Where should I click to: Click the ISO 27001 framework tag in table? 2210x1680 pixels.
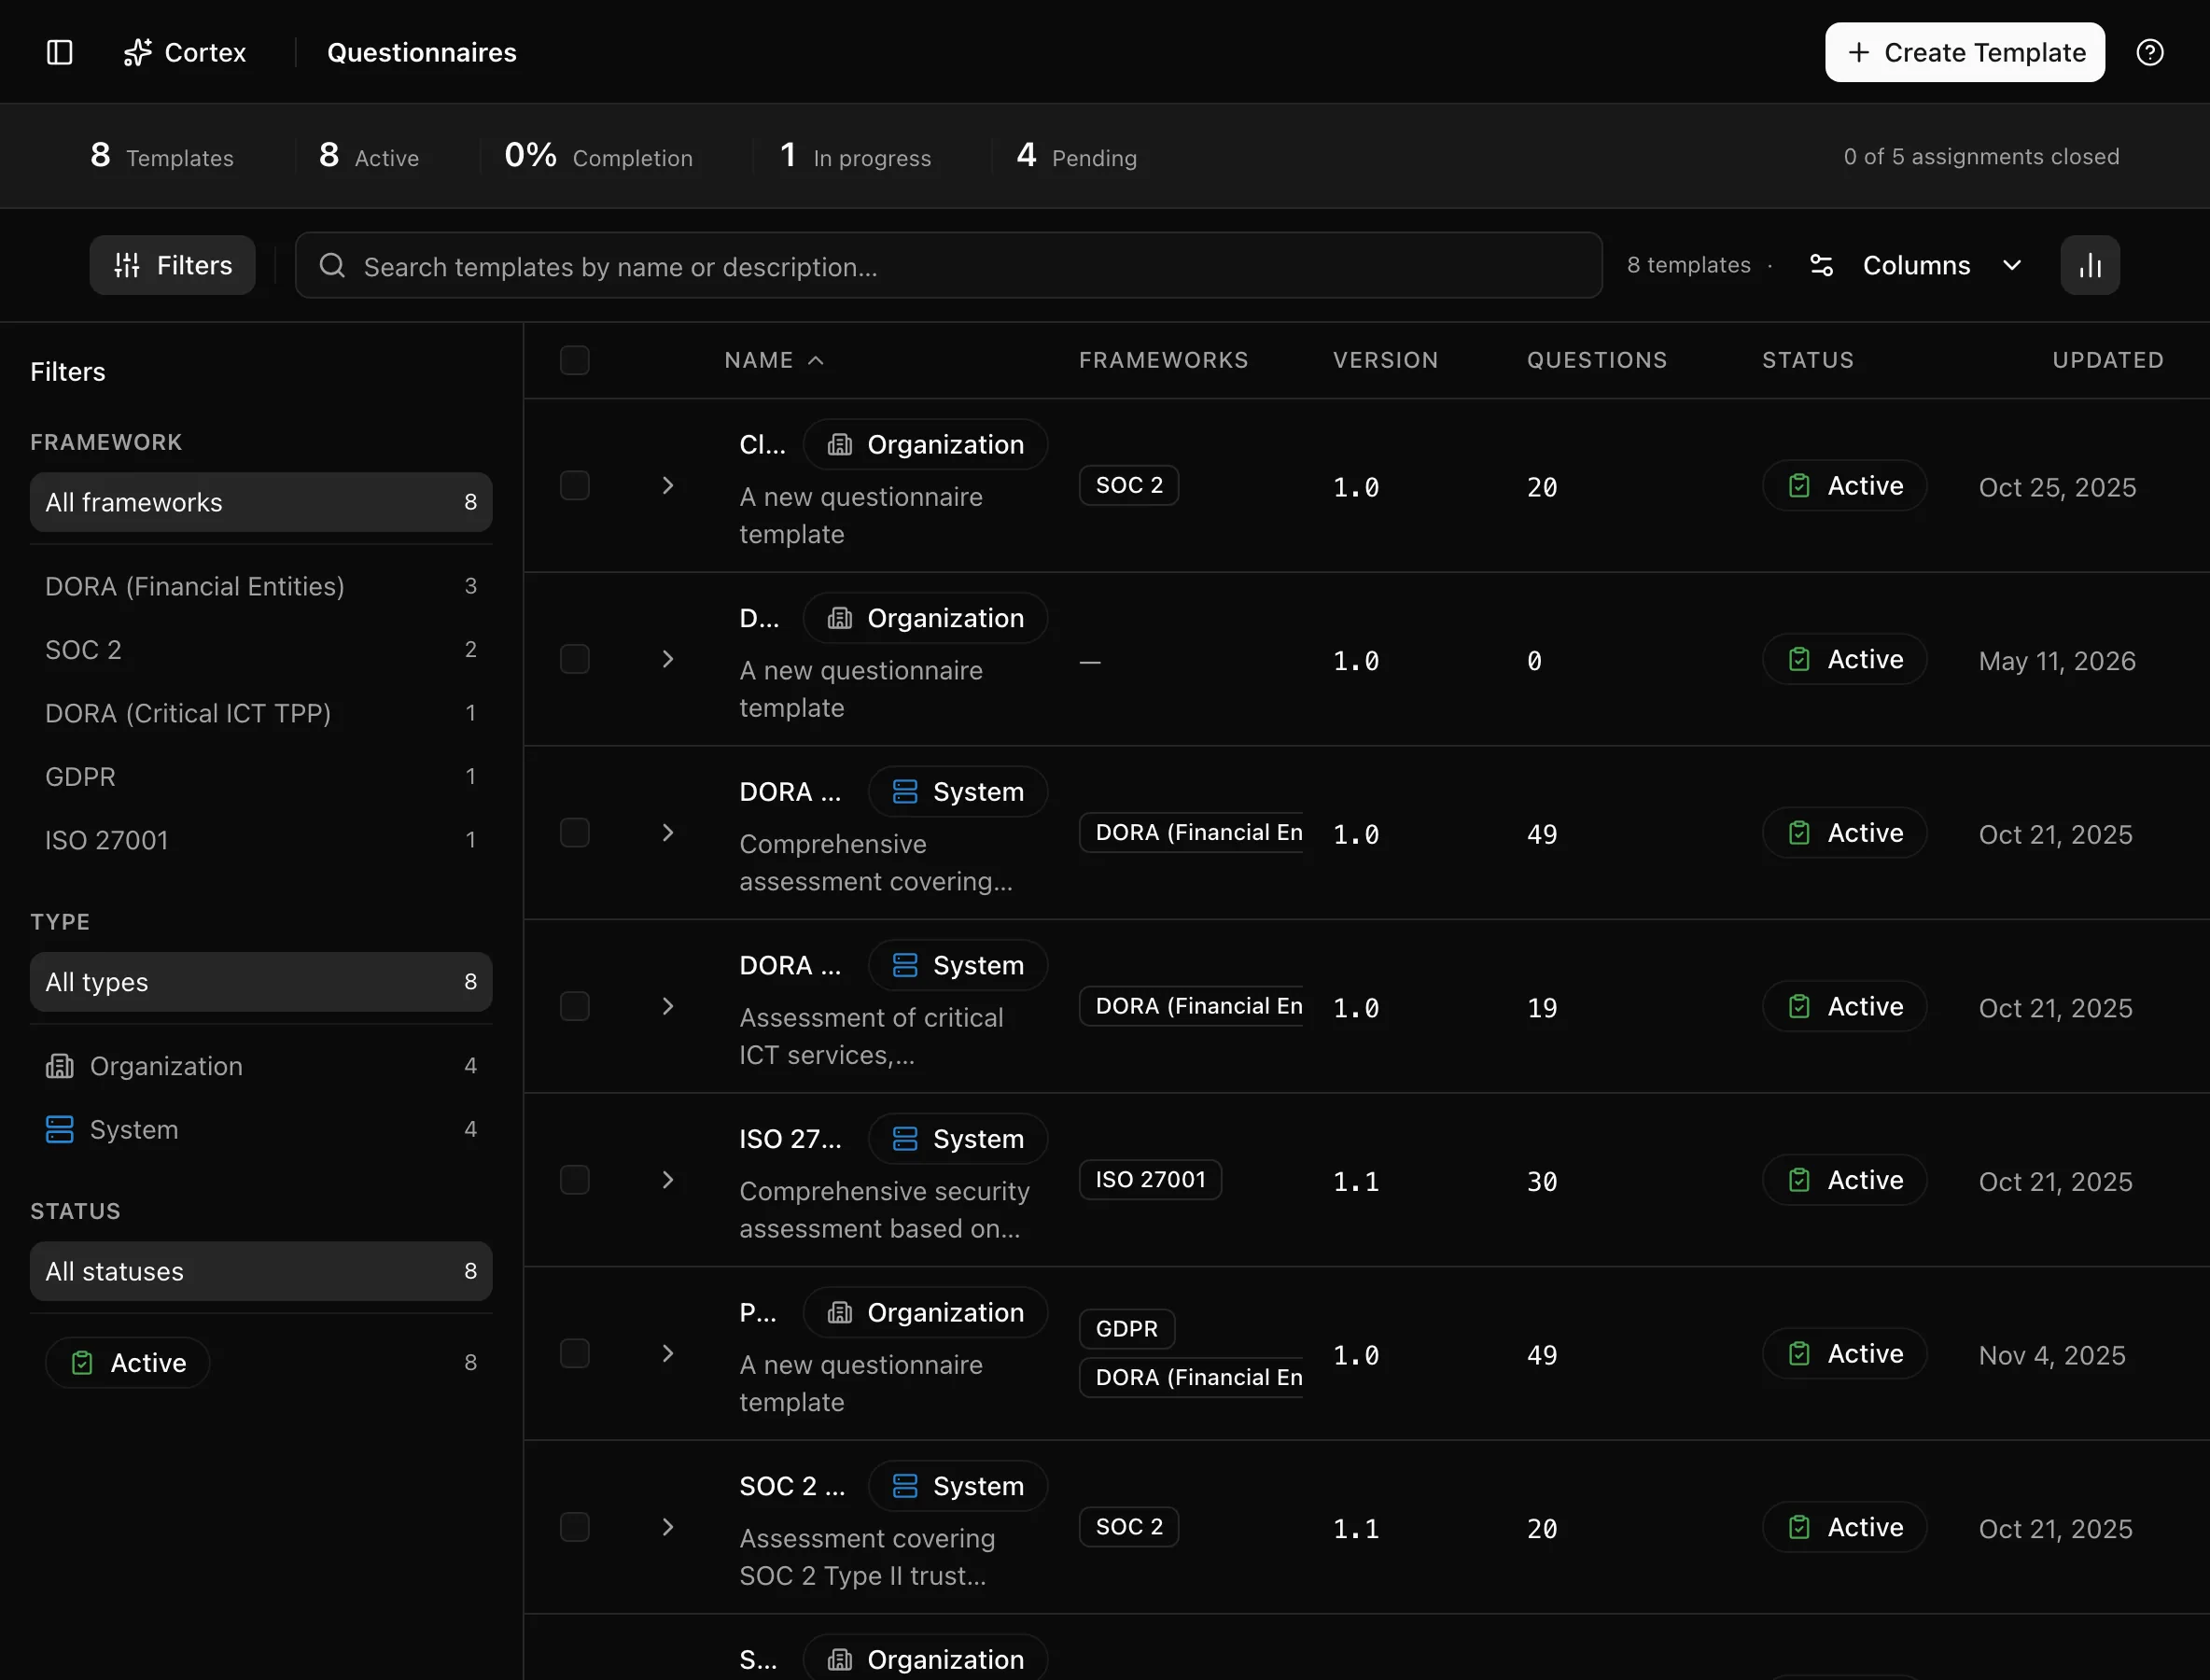pyautogui.click(x=1150, y=1180)
